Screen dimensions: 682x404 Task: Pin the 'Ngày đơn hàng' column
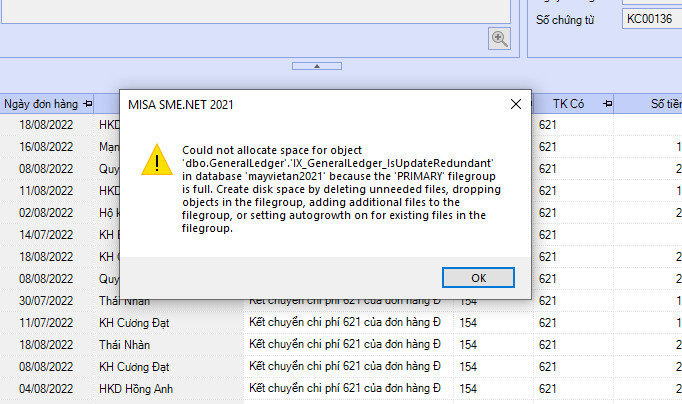tap(88, 104)
